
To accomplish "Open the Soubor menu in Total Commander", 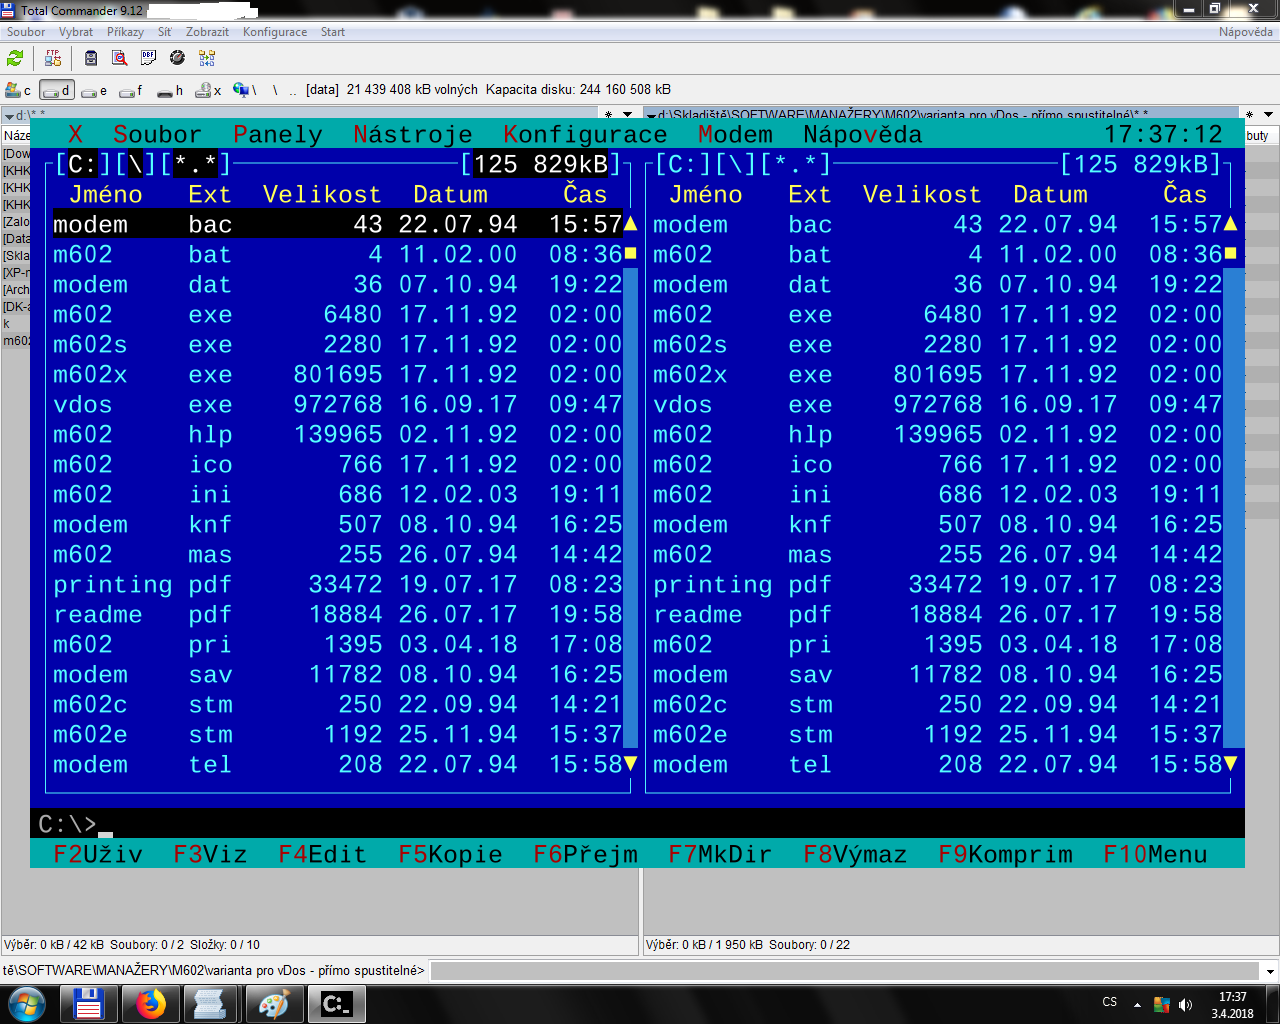I will tap(26, 32).
